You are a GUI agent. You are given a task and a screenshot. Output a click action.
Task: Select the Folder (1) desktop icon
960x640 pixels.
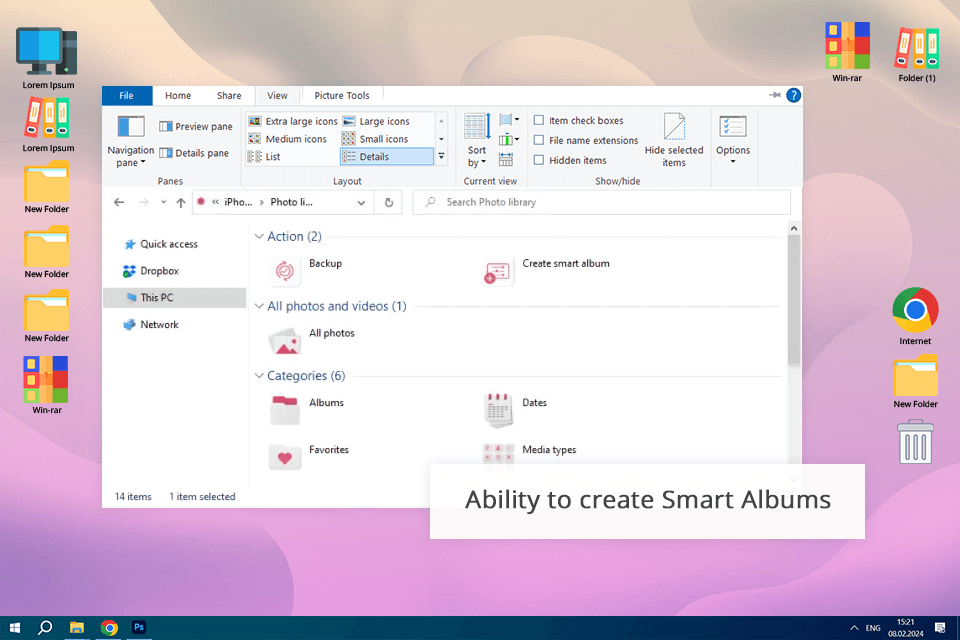click(917, 53)
